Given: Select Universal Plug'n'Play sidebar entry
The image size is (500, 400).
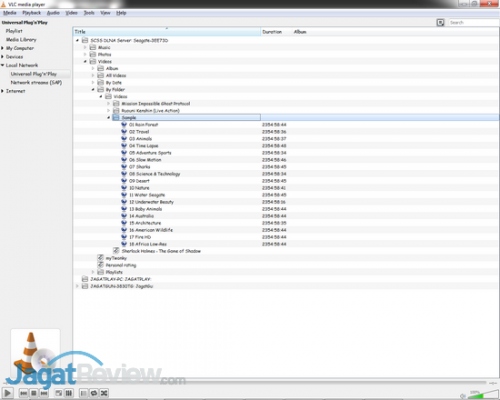Looking at the screenshot, I should pyautogui.click(x=33, y=74).
